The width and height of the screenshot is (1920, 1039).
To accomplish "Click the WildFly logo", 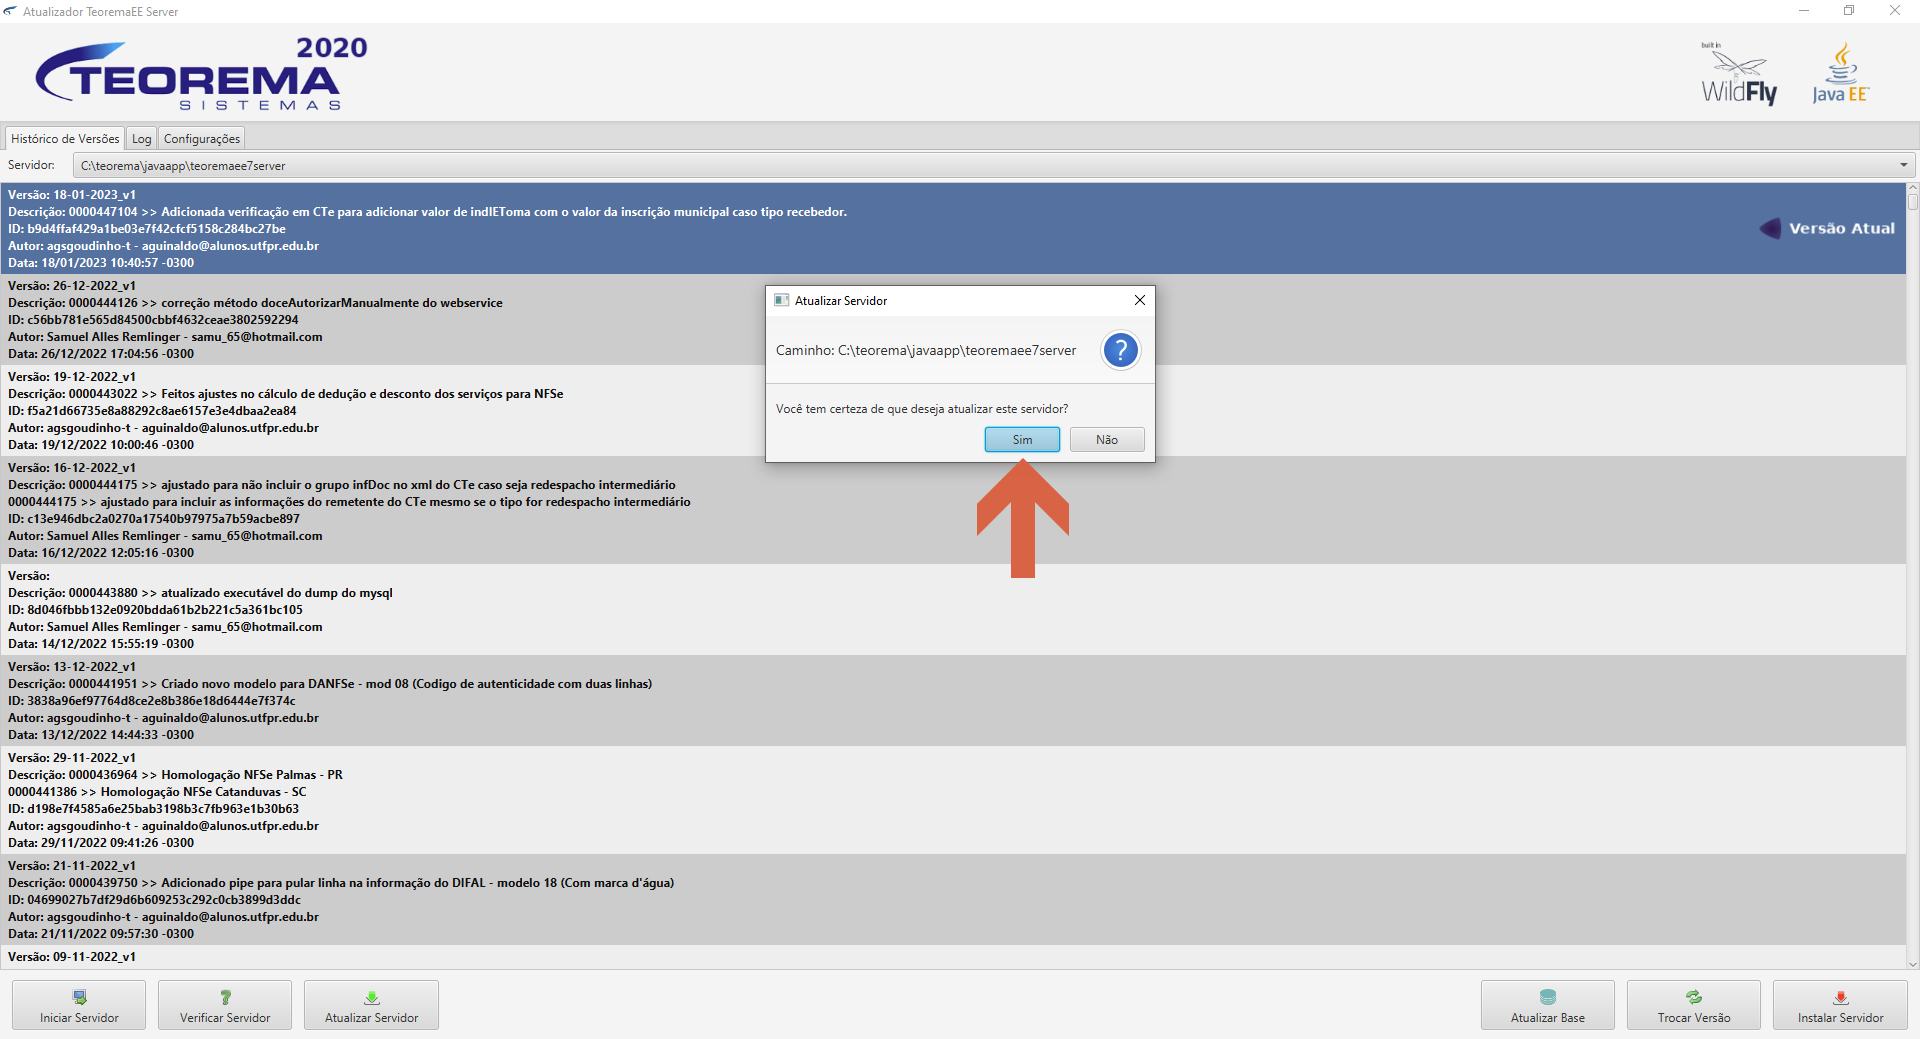I will coord(1739,74).
